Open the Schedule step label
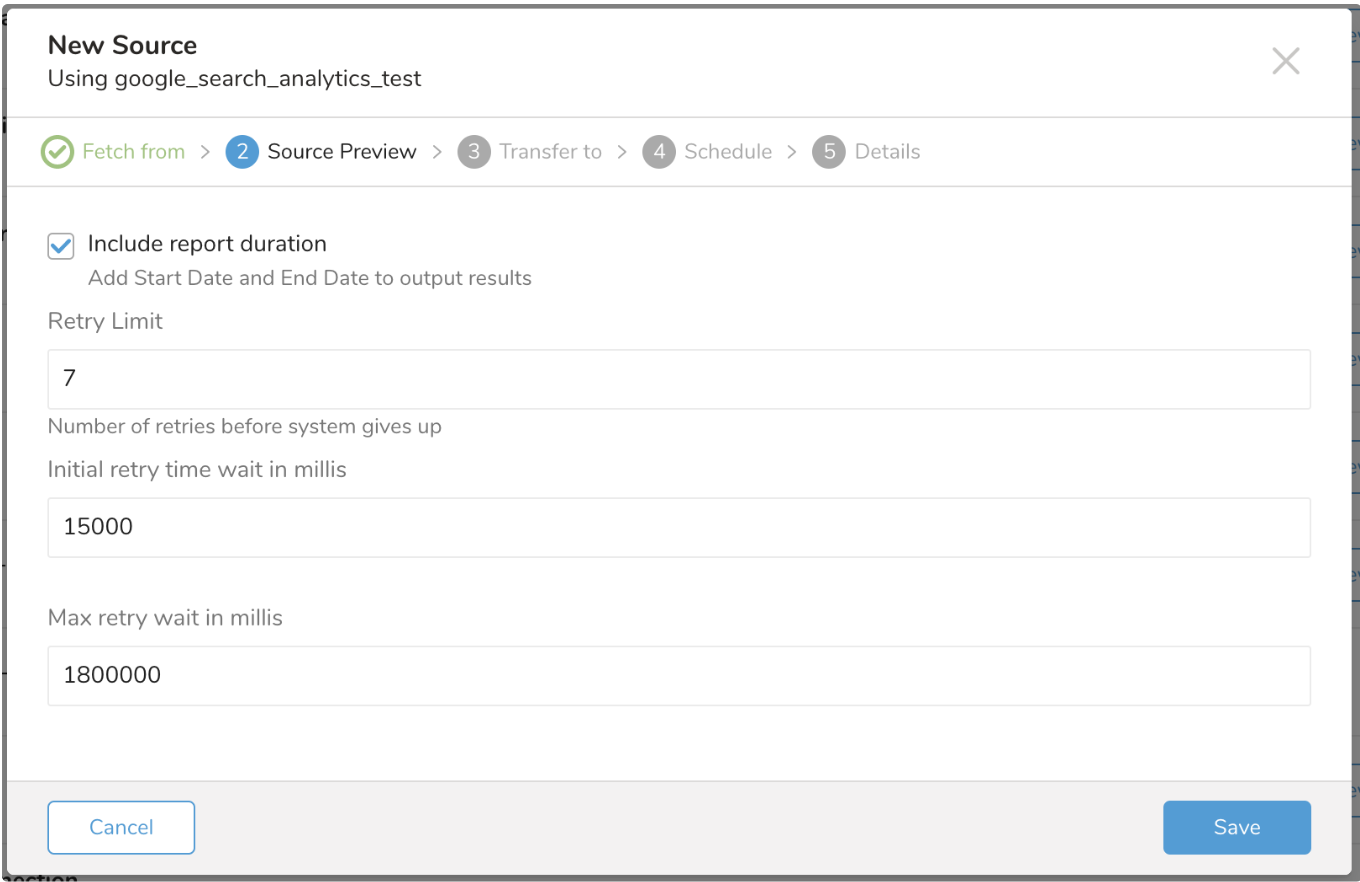1360x882 pixels. [x=728, y=152]
